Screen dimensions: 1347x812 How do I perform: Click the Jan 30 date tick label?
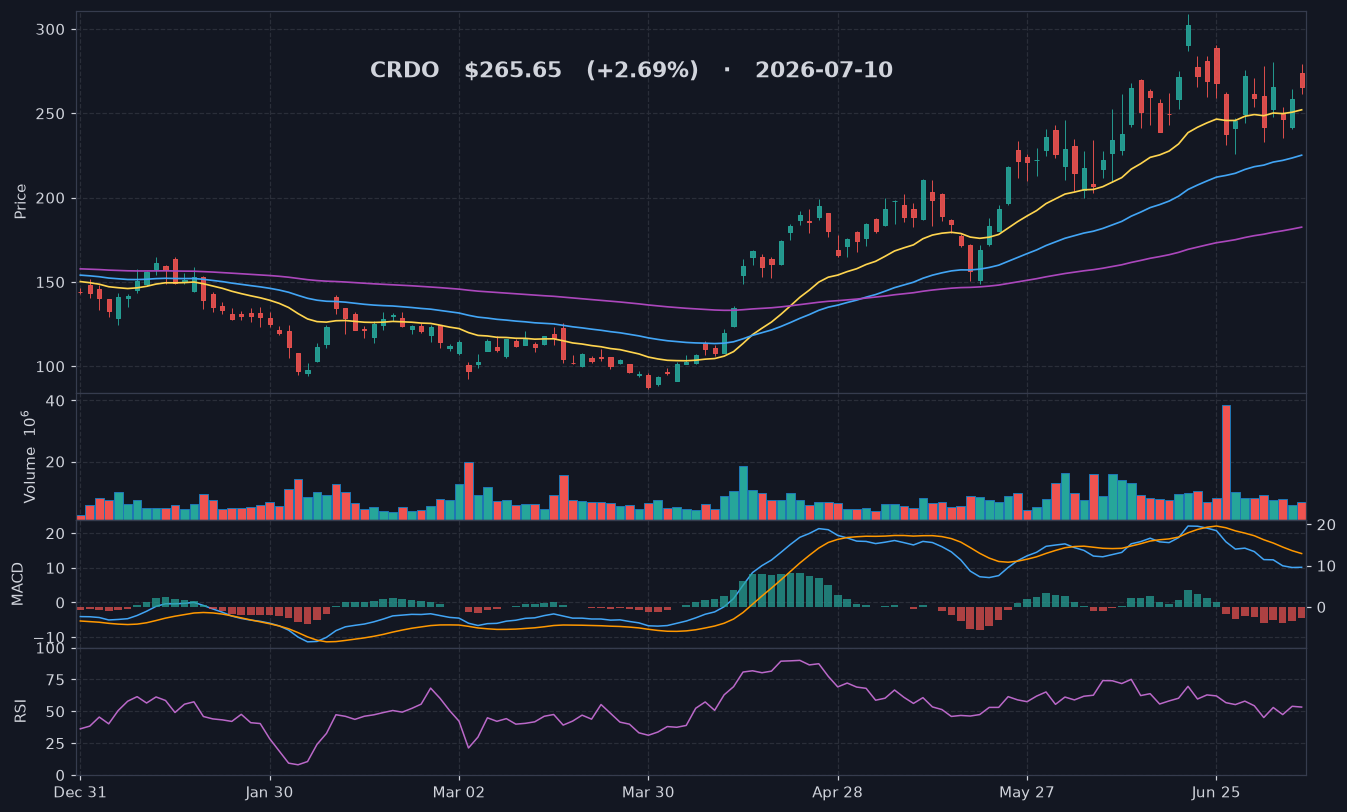coord(270,792)
